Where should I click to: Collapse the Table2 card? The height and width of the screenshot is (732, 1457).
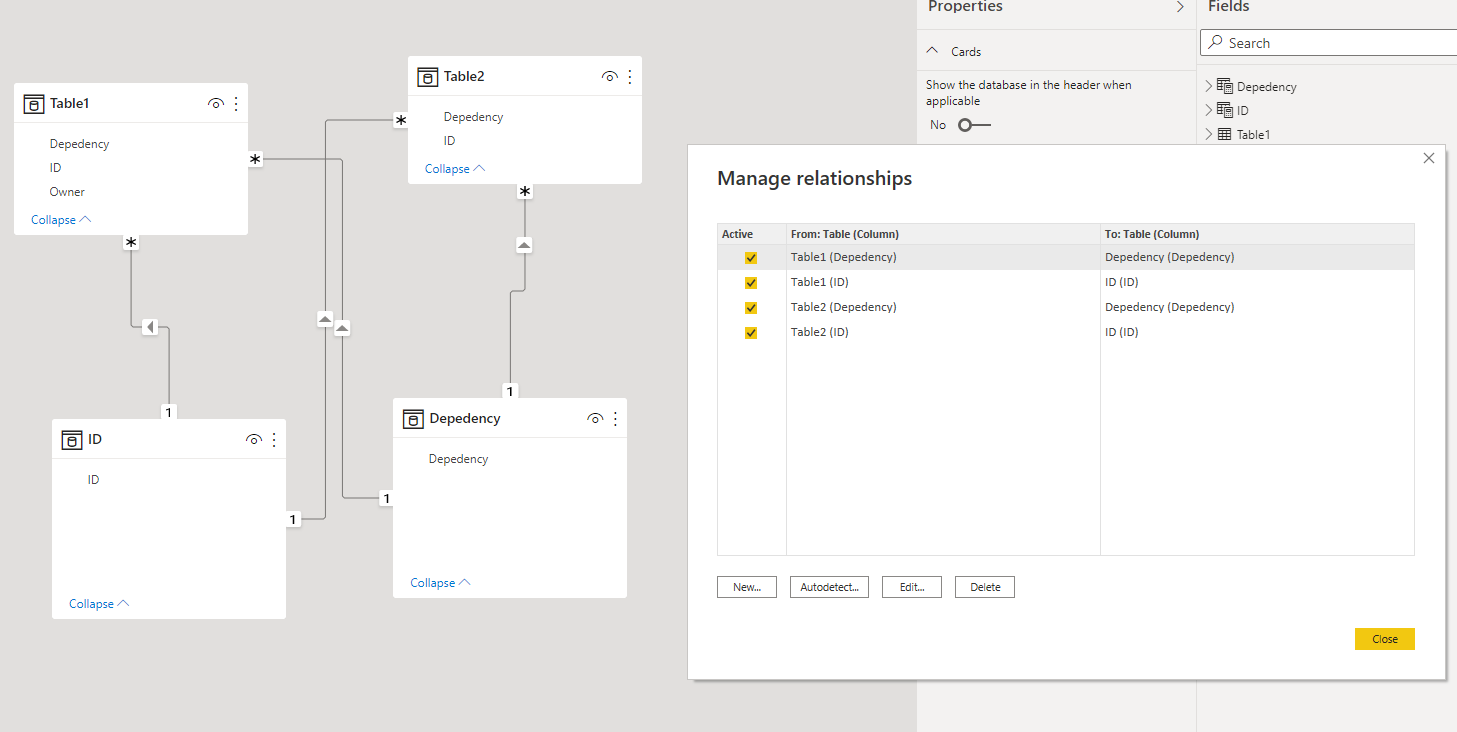[455, 169]
